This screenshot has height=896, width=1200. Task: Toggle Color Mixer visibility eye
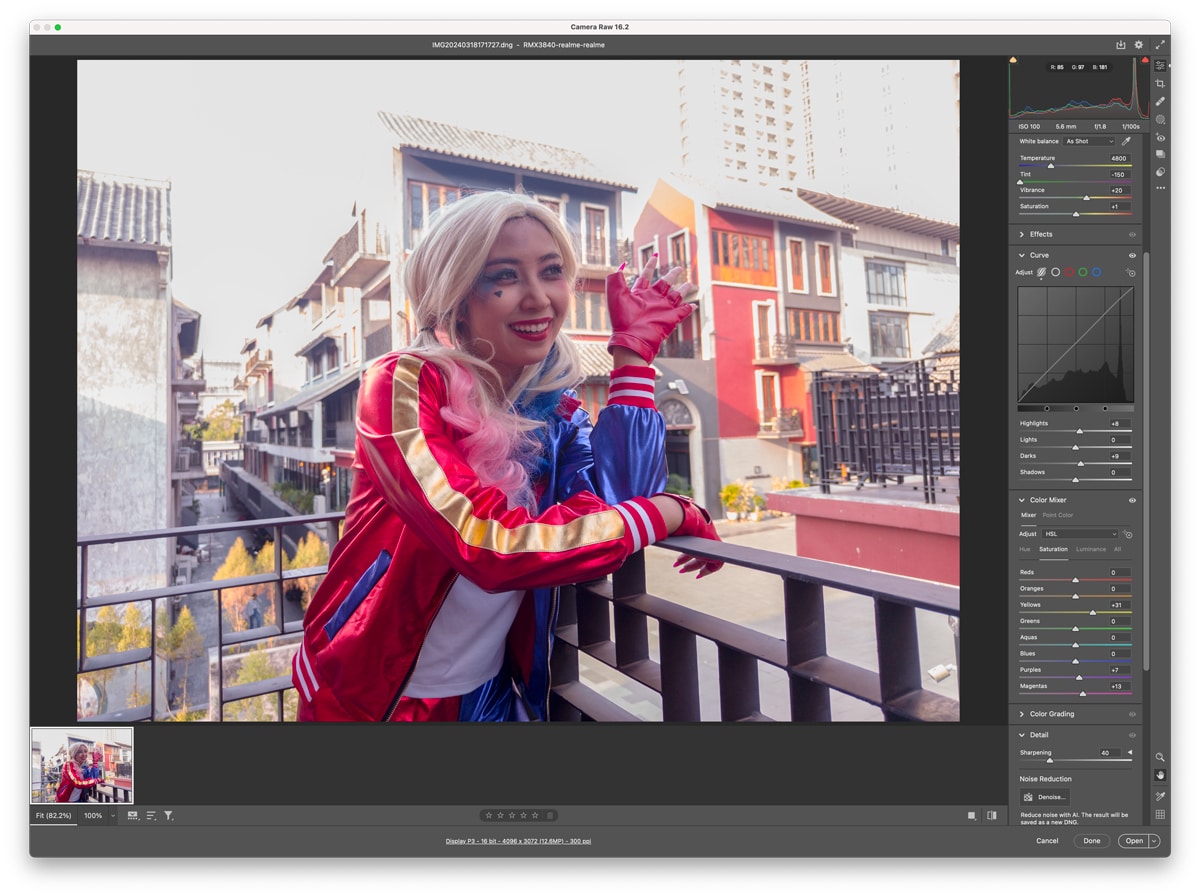pos(1132,500)
